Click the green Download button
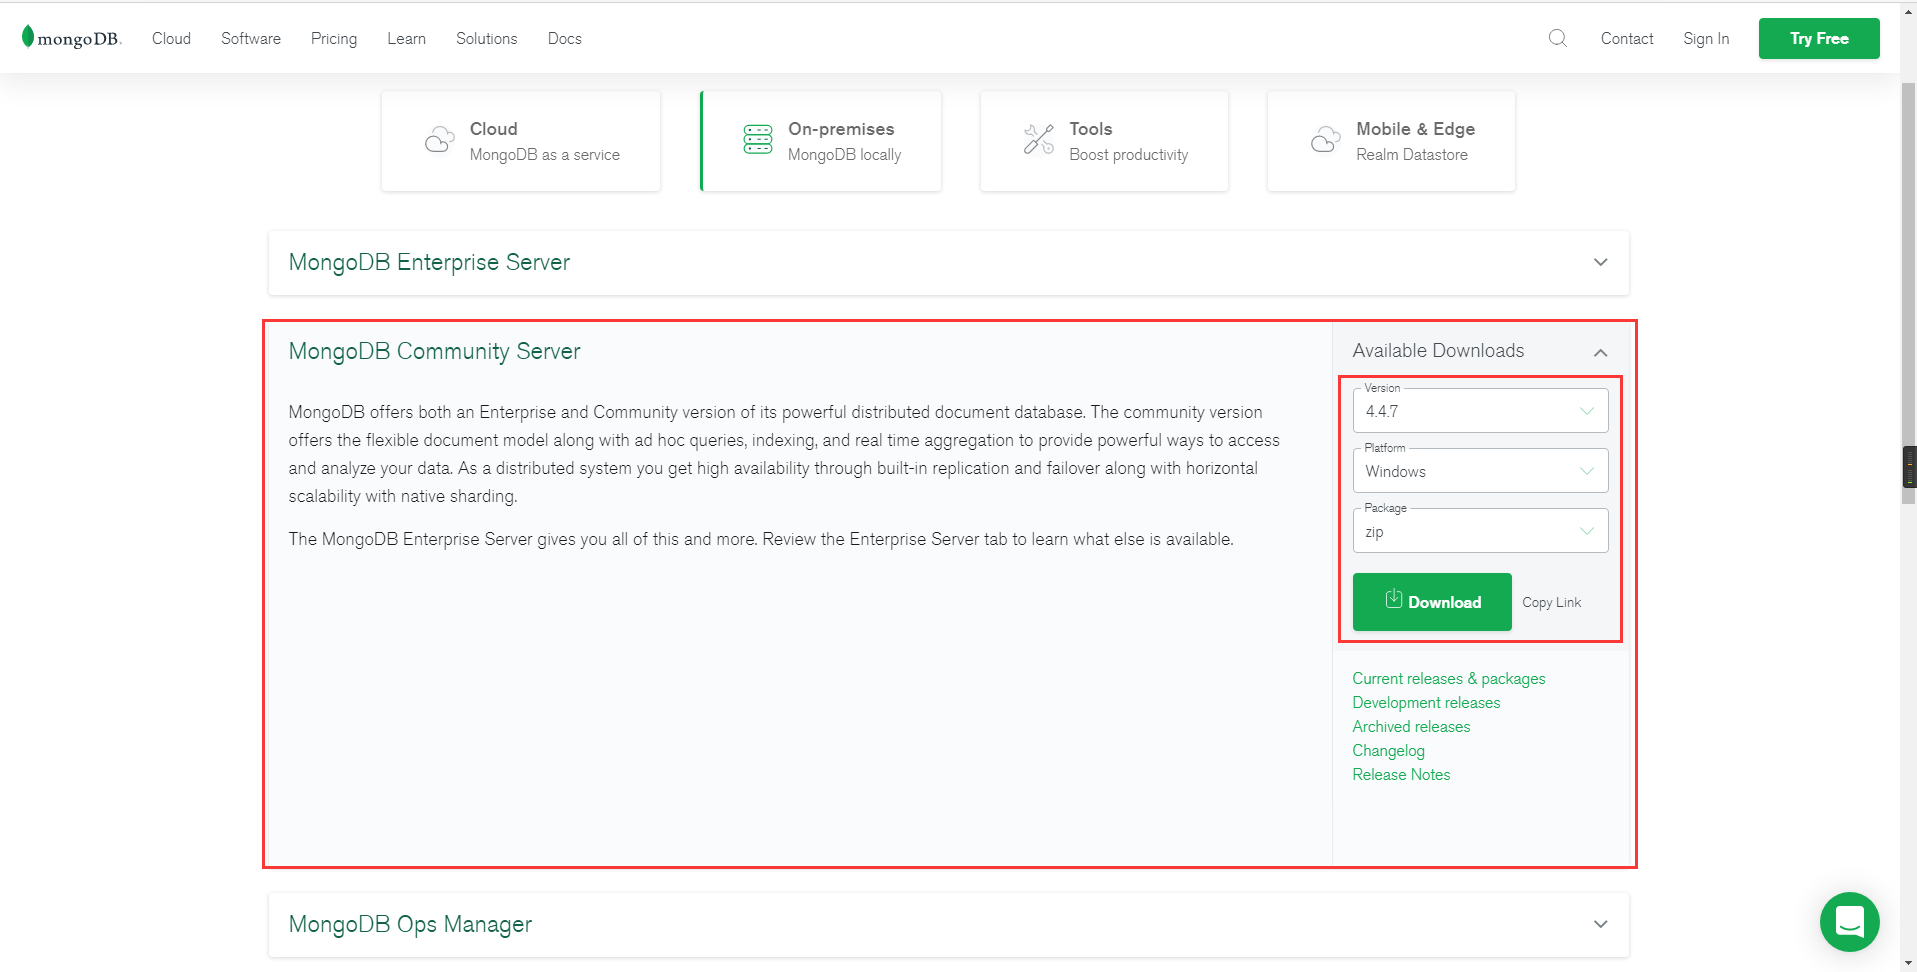This screenshot has height=972, width=1917. coord(1432,602)
